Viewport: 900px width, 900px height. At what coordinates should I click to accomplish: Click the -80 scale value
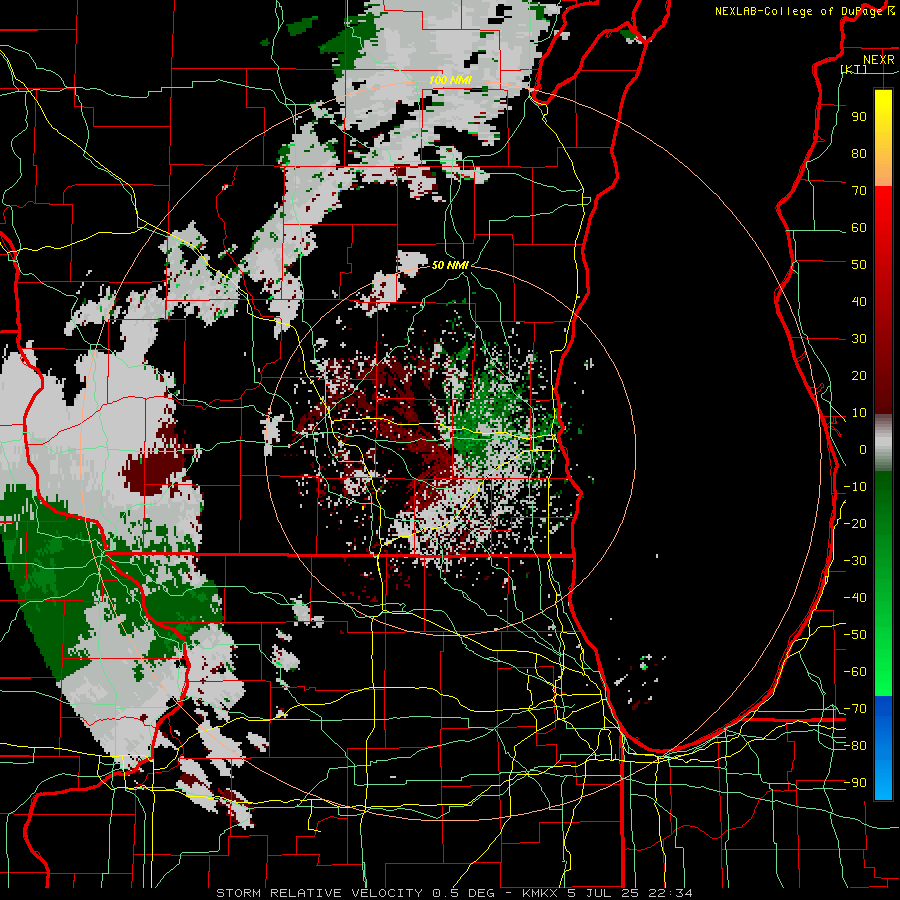(x=855, y=746)
